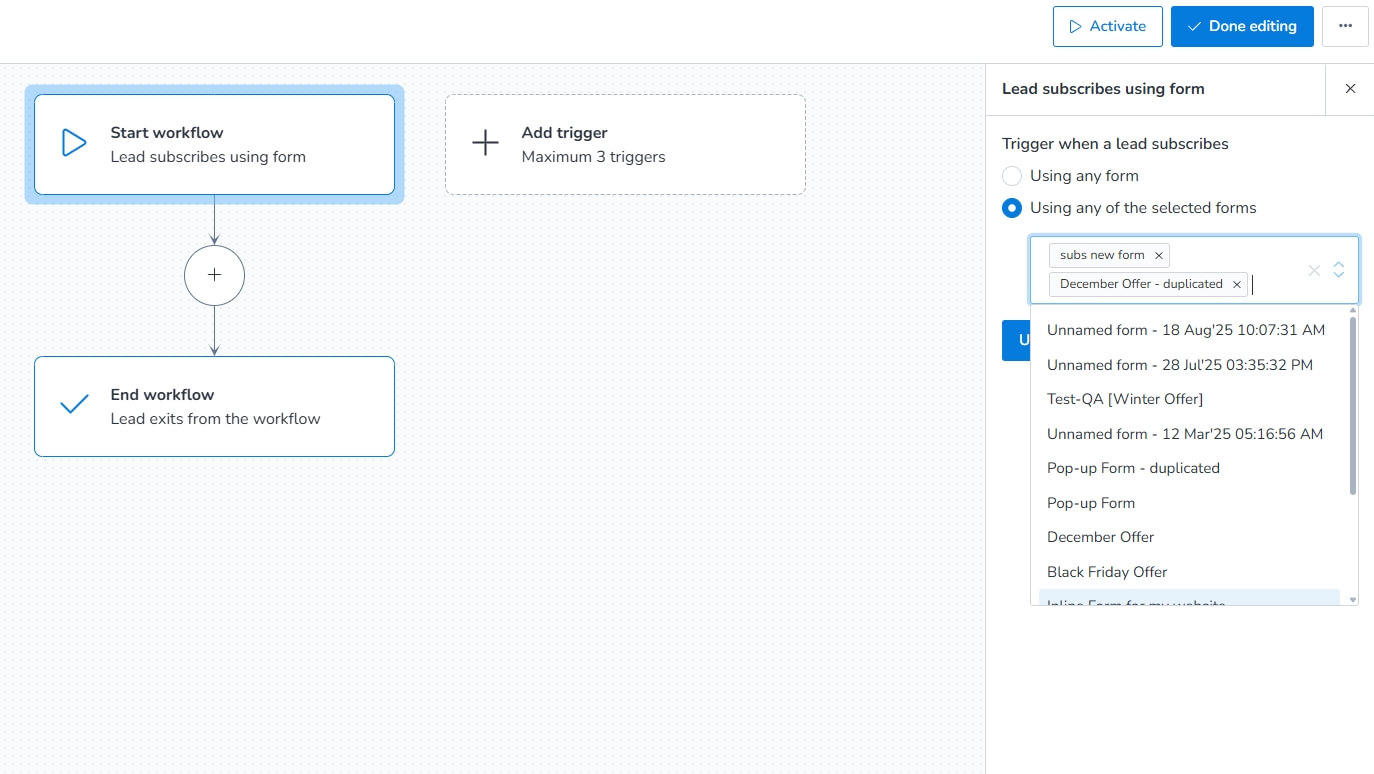This screenshot has height=774, width=1374.
Task: Click the End workflow checkmark icon
Action: (74, 405)
